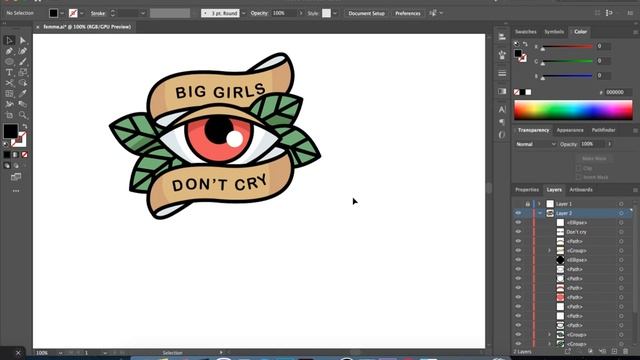Image resolution: width=640 pixels, height=360 pixels.
Task: Open the Color panel options menu
Action: click(x=635, y=32)
